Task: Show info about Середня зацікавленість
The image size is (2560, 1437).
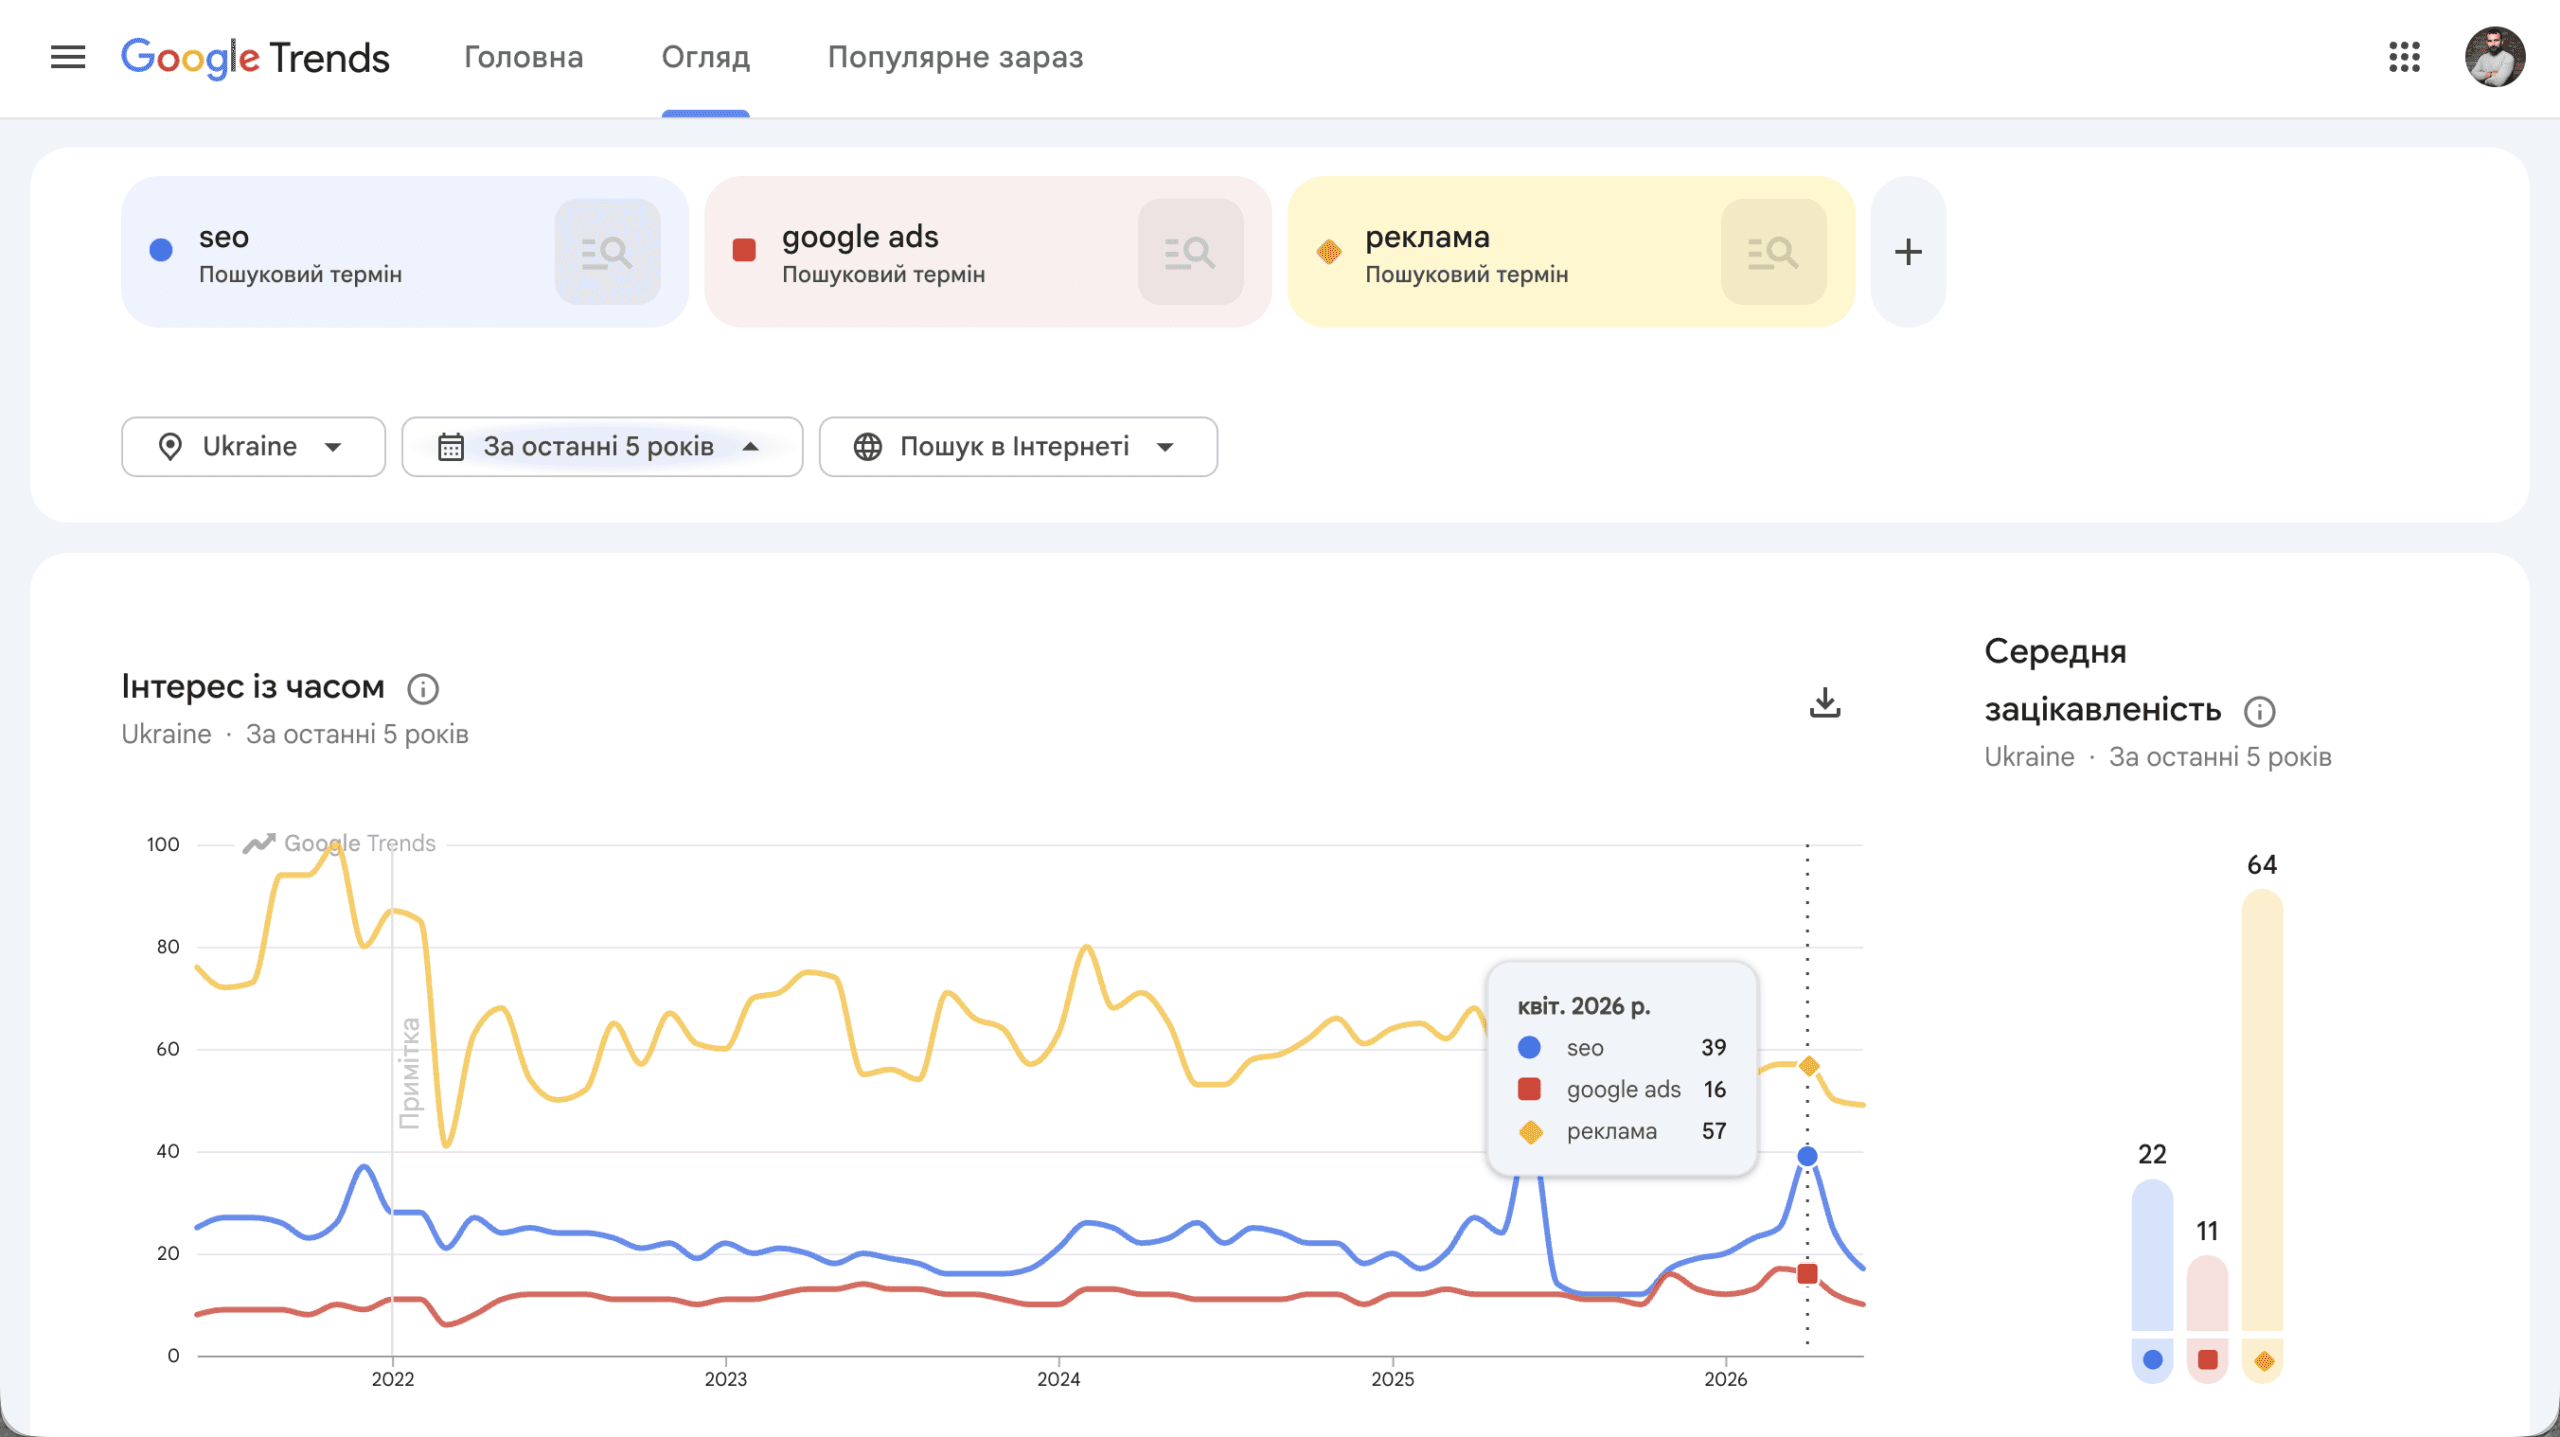Action: click(x=2259, y=711)
